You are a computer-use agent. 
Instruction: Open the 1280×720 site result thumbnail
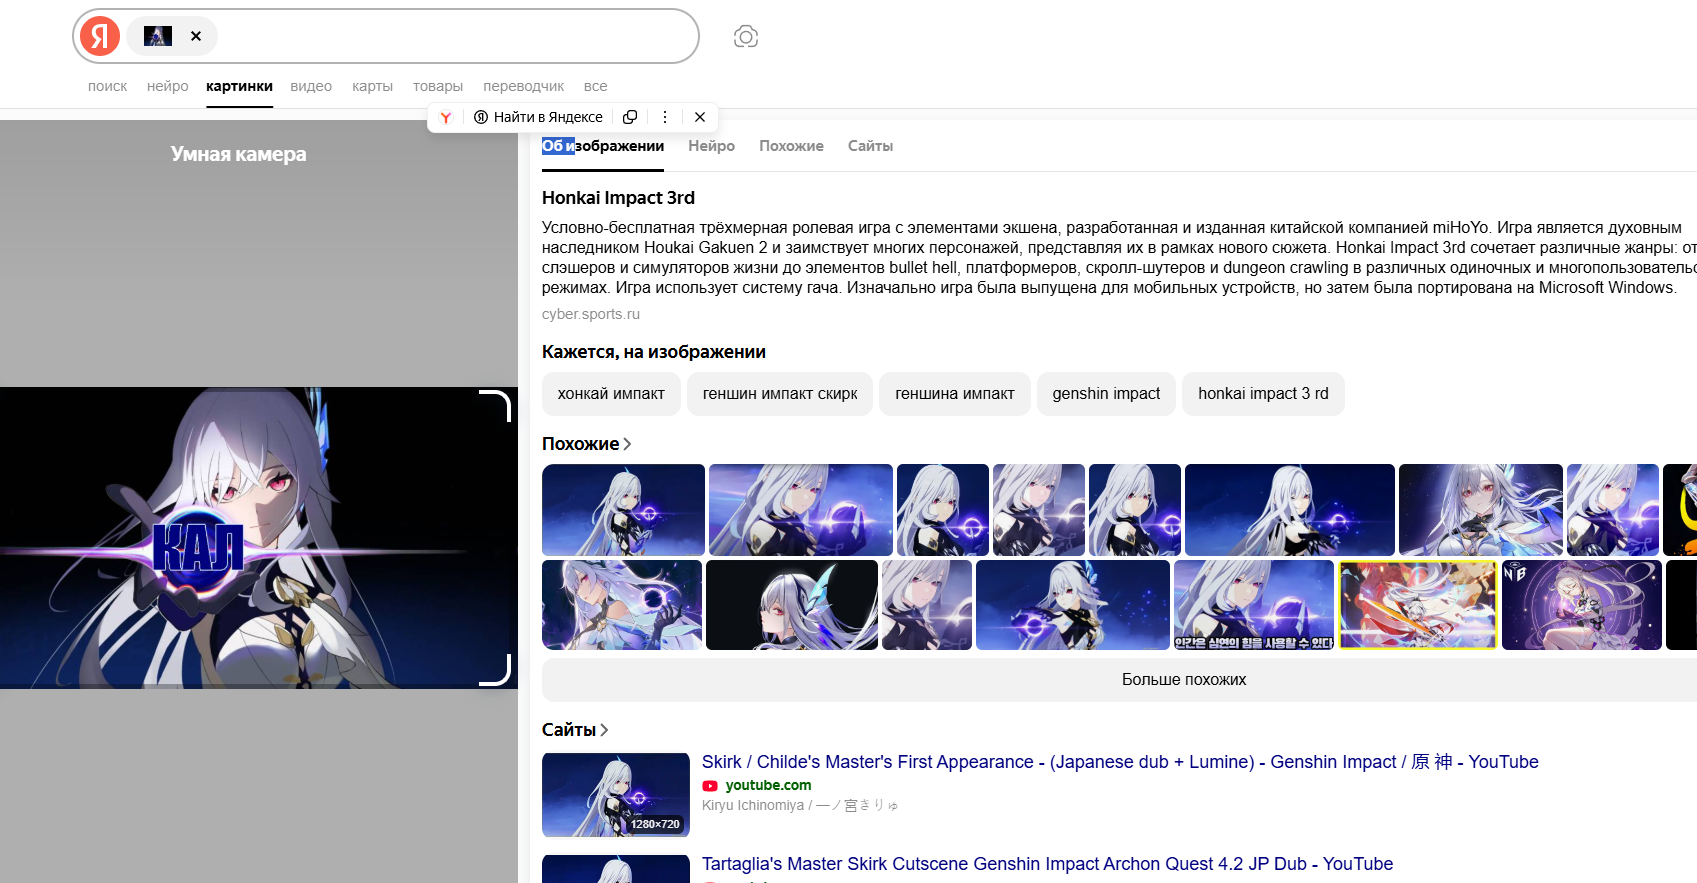pyautogui.click(x=616, y=795)
